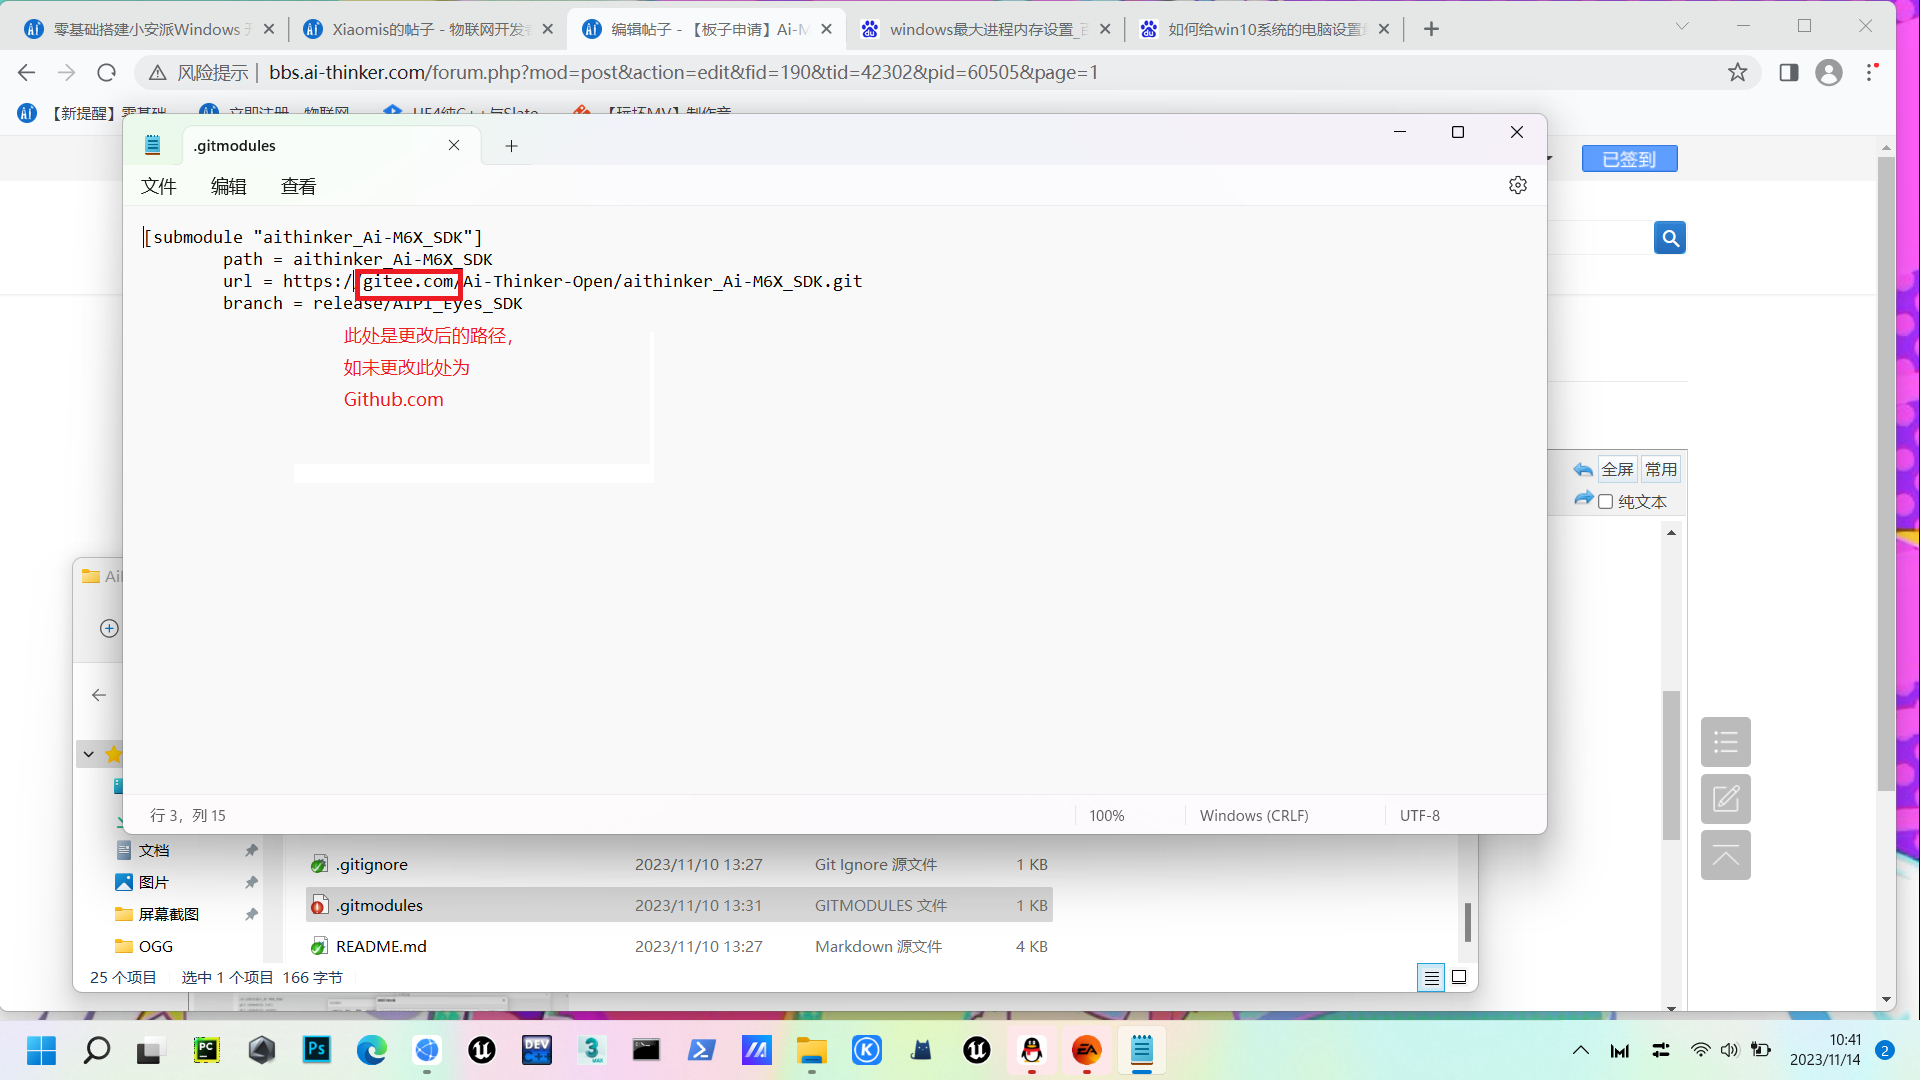Open a new browser tab
Screen dimensions: 1920x1080
point(1431,29)
